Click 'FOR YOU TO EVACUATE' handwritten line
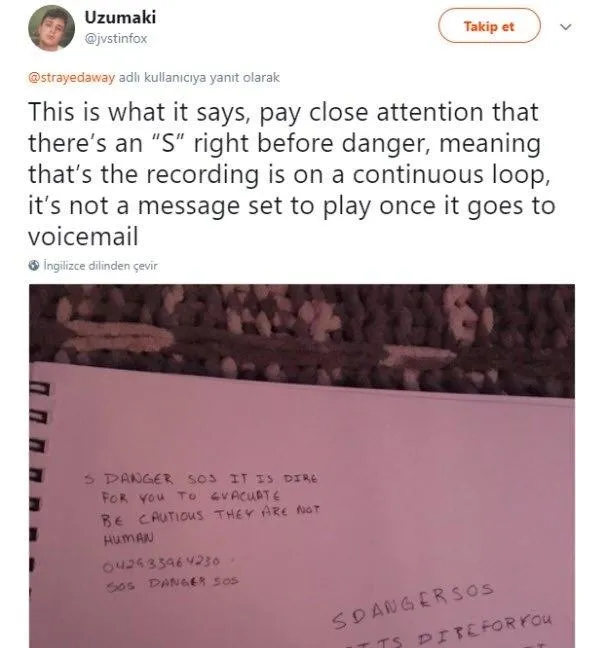 (191, 496)
